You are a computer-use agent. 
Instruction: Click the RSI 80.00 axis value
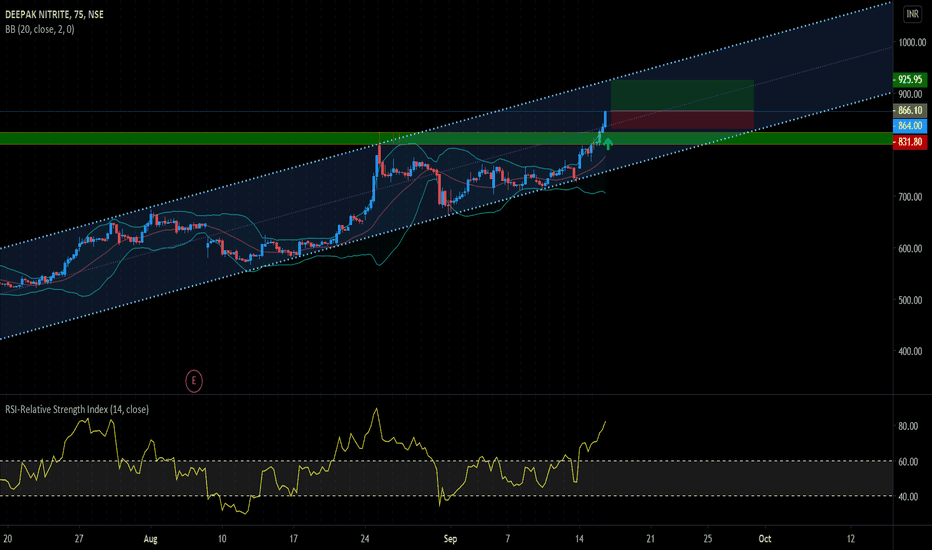click(x=908, y=426)
